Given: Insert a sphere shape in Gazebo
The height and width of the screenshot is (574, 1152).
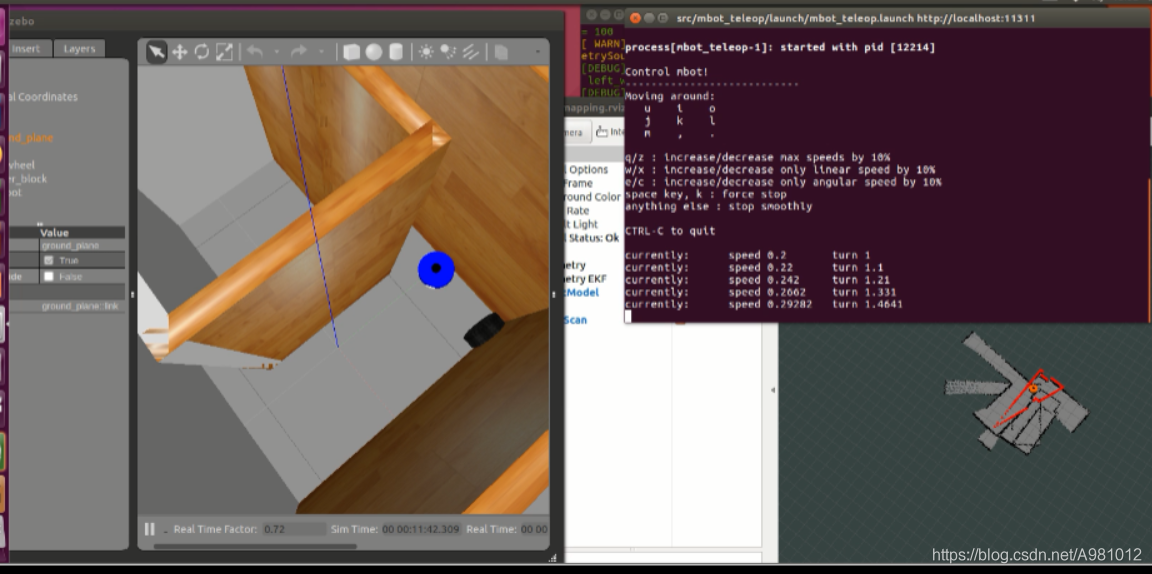Looking at the screenshot, I should point(374,52).
